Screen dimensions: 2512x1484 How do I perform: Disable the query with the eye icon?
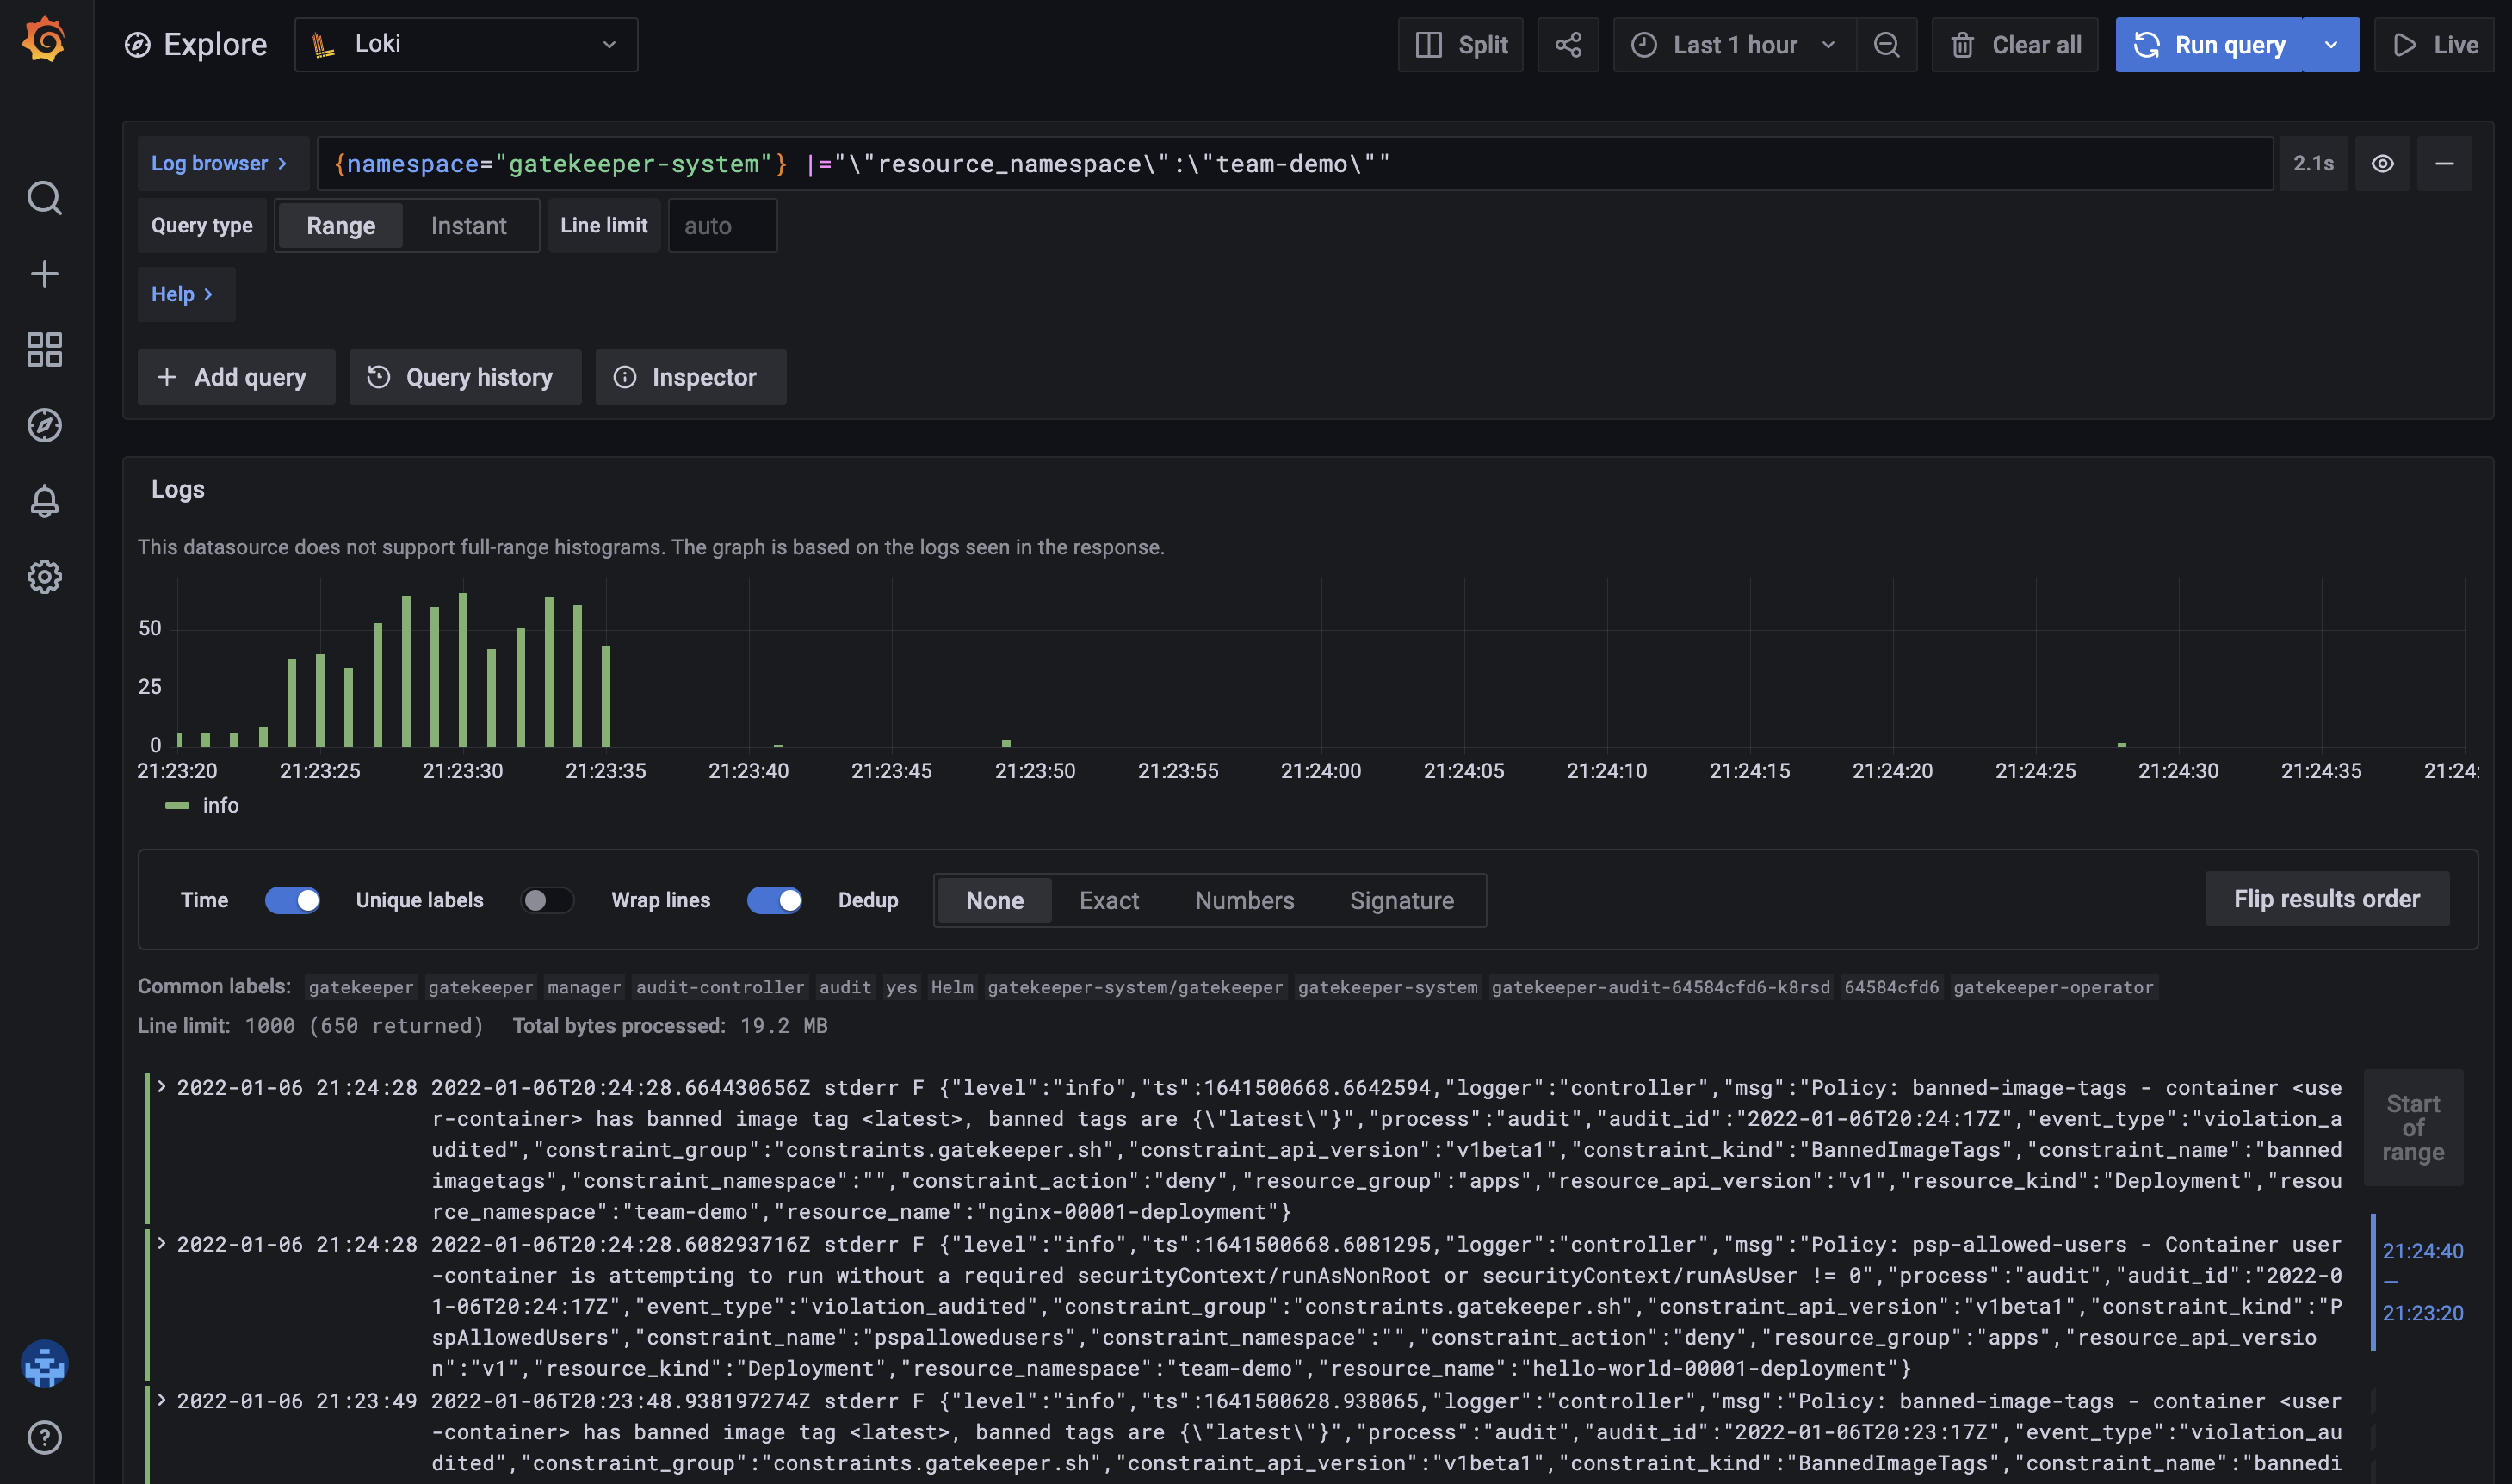(2382, 164)
